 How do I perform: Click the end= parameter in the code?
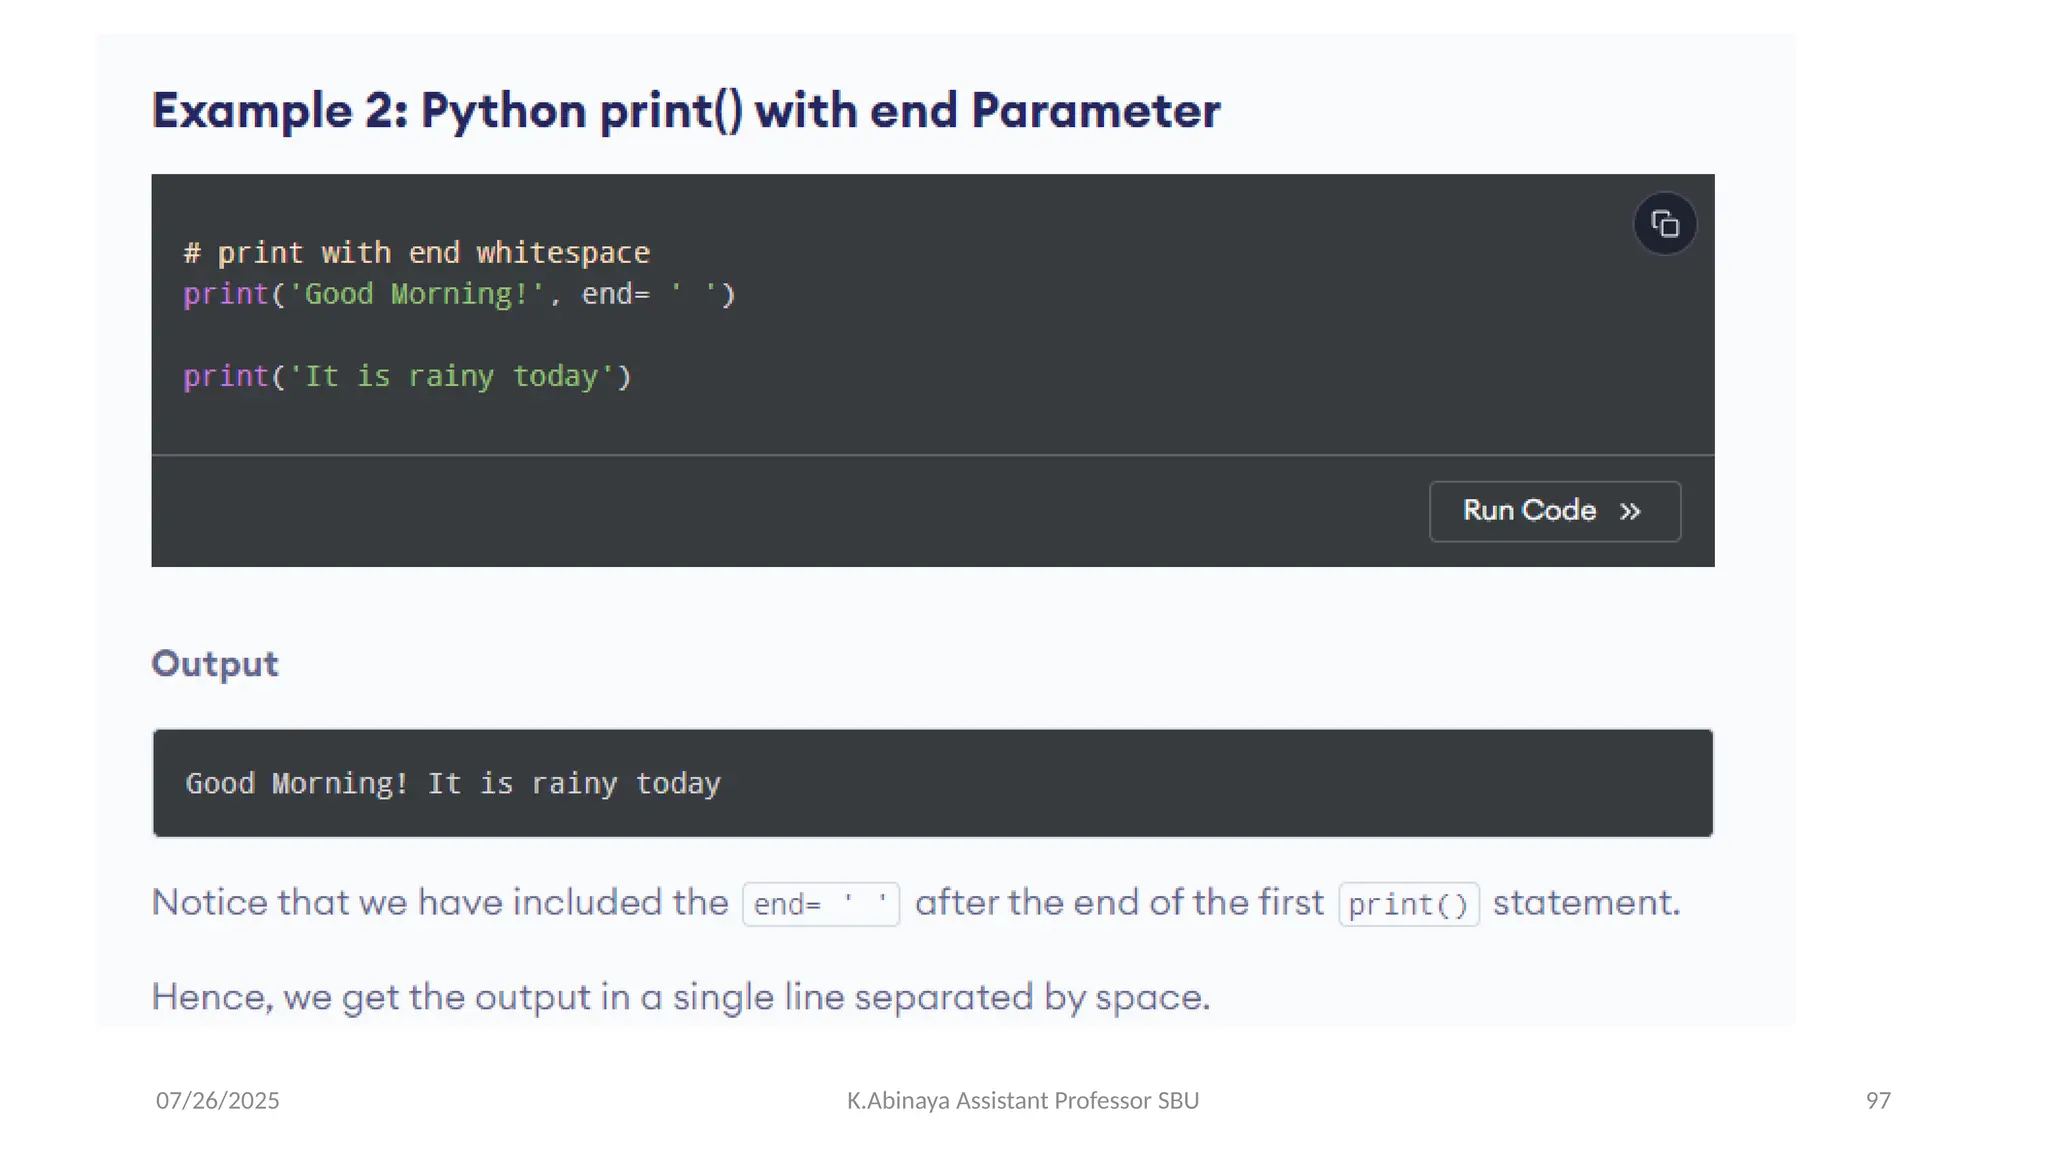[615, 294]
